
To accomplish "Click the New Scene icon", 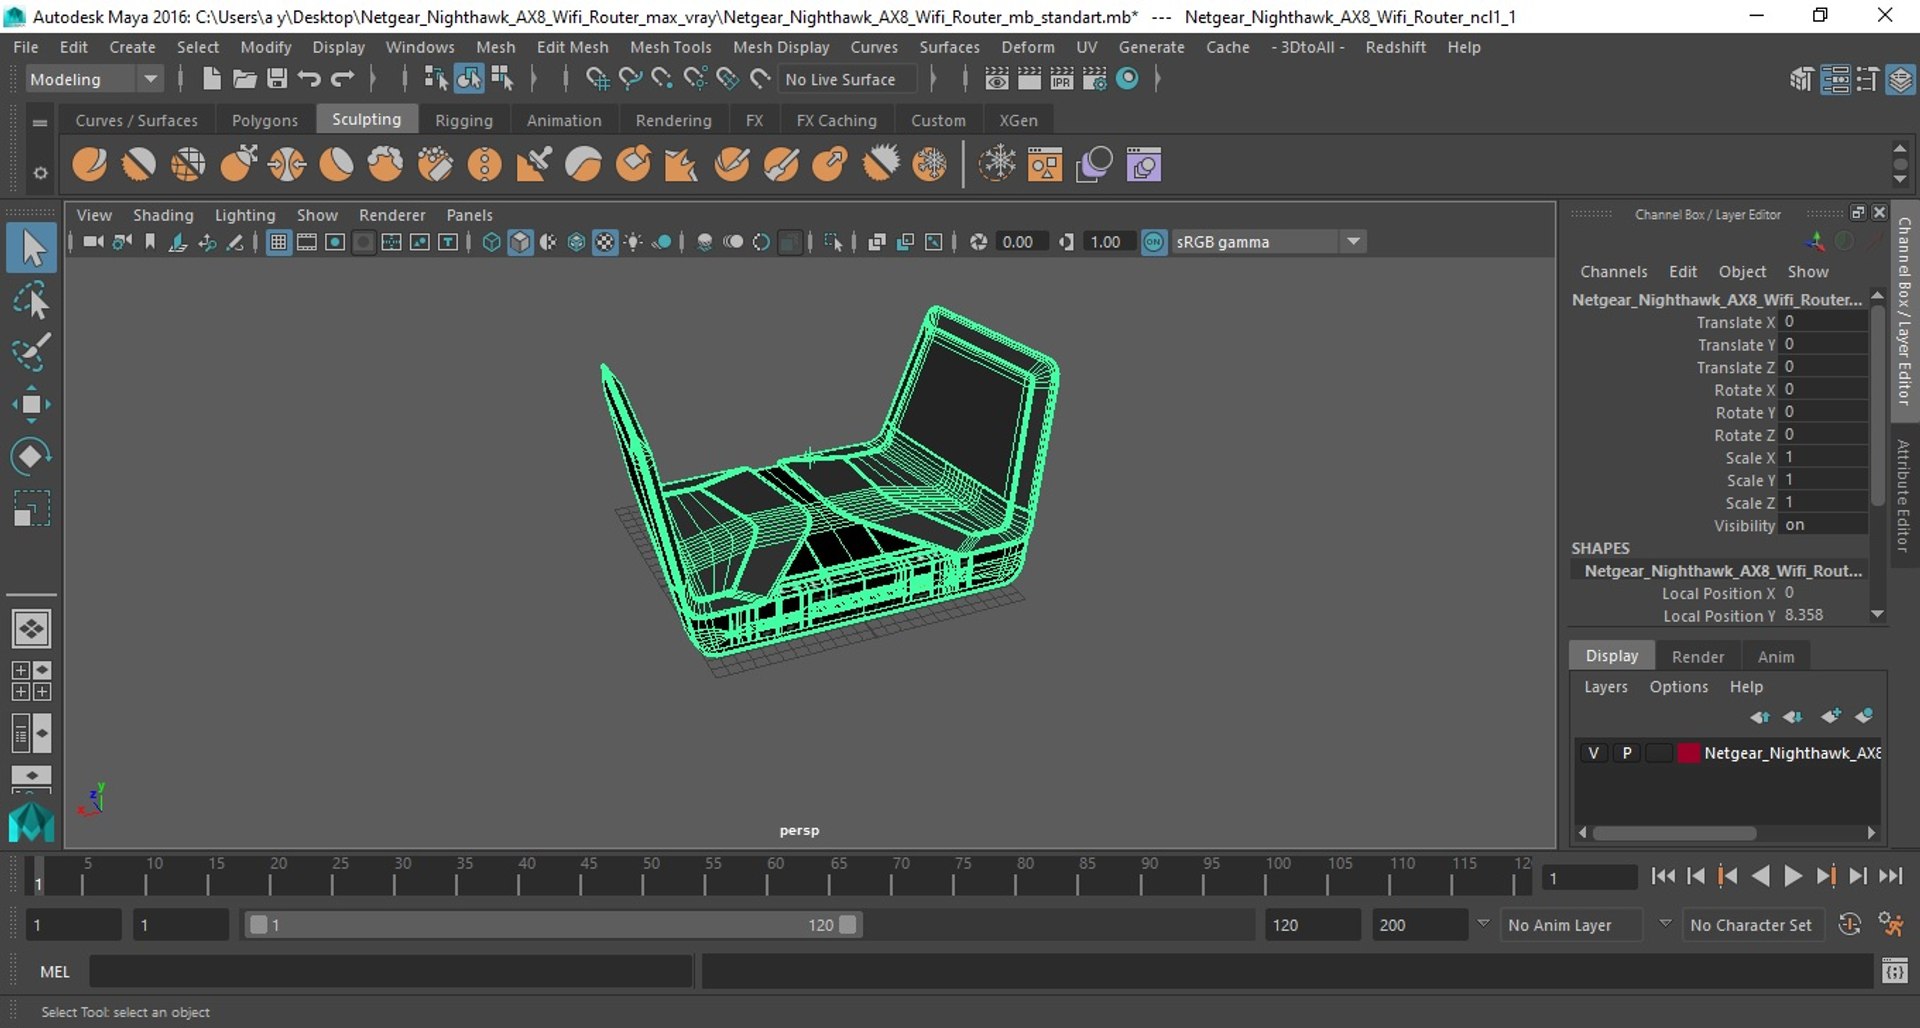I will tap(211, 79).
